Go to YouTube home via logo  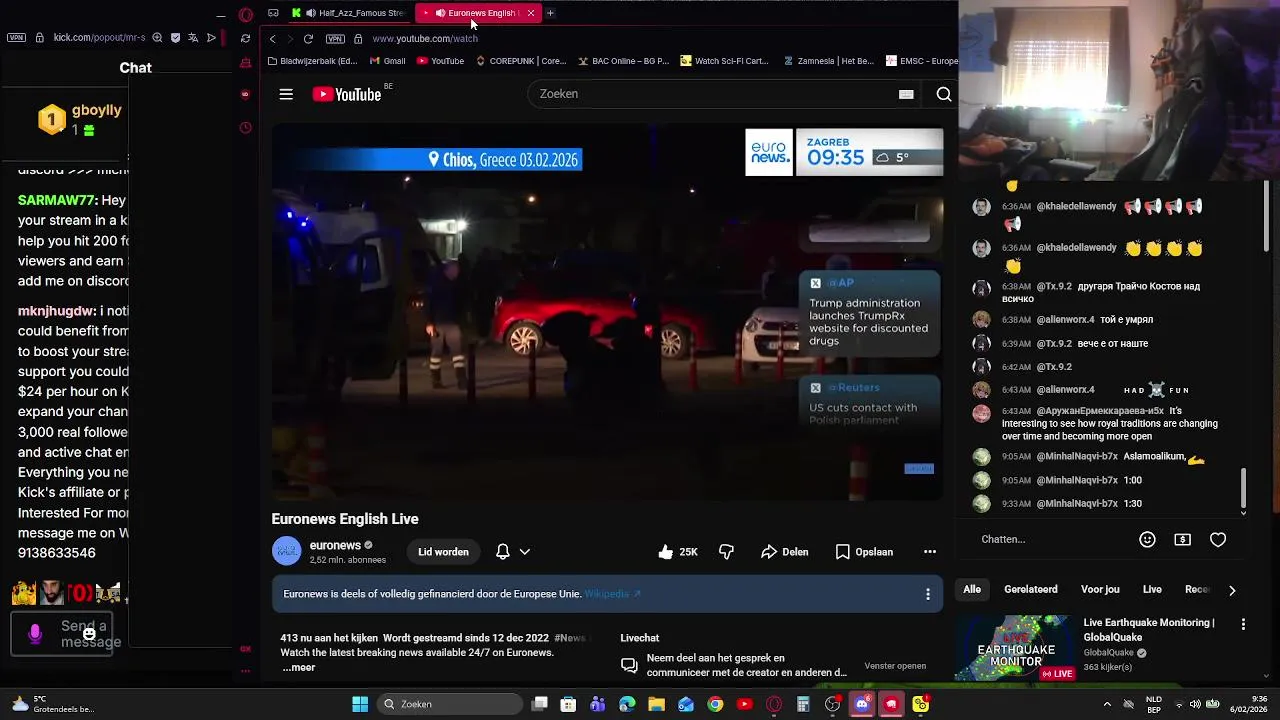coord(347,94)
